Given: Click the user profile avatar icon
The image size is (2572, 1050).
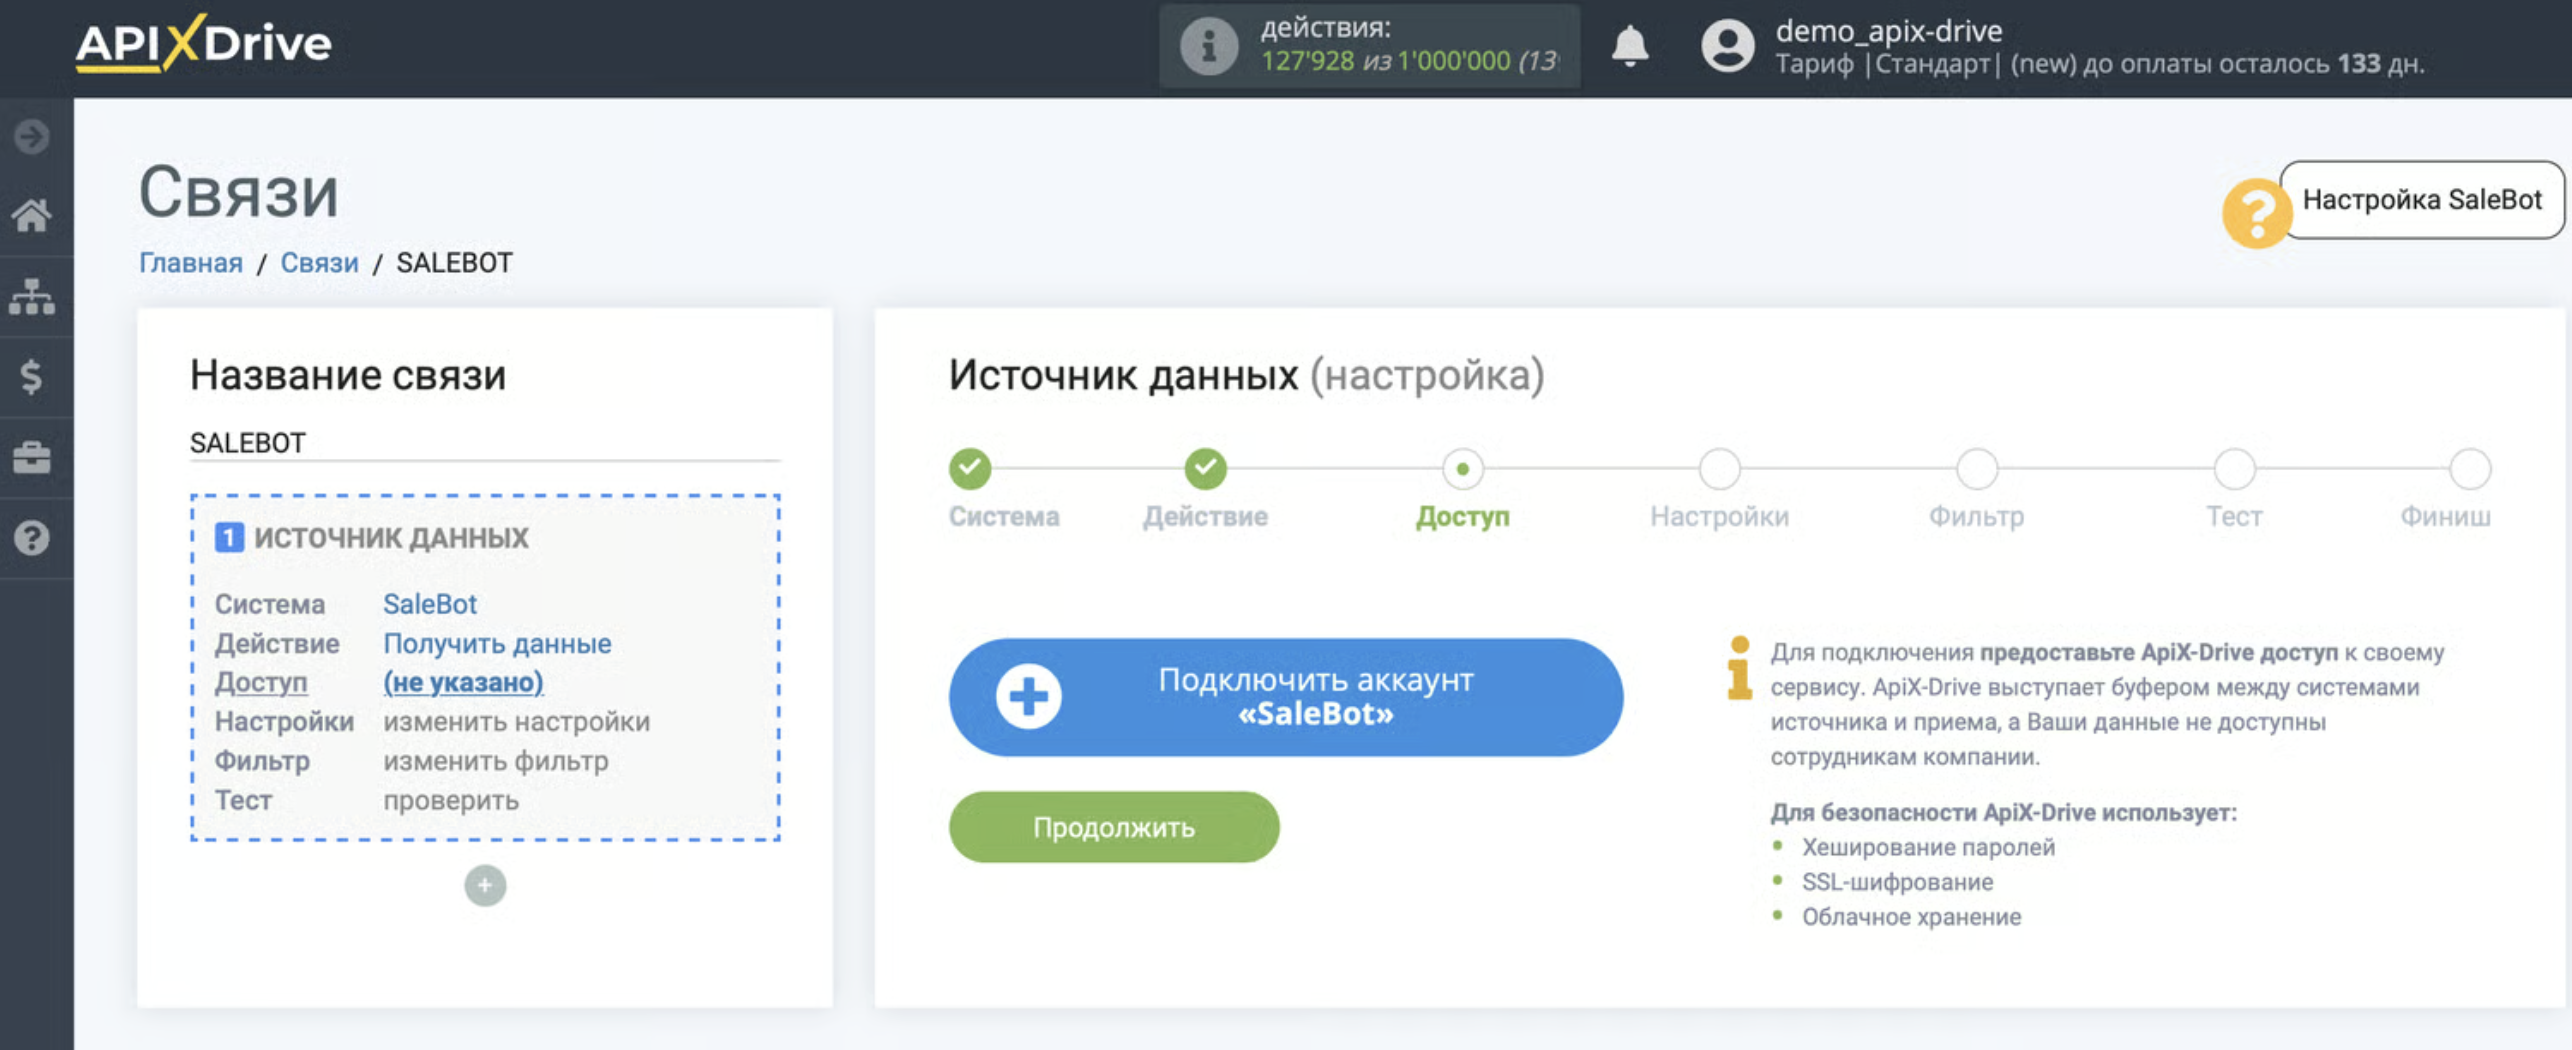Looking at the screenshot, I should coord(1727,46).
